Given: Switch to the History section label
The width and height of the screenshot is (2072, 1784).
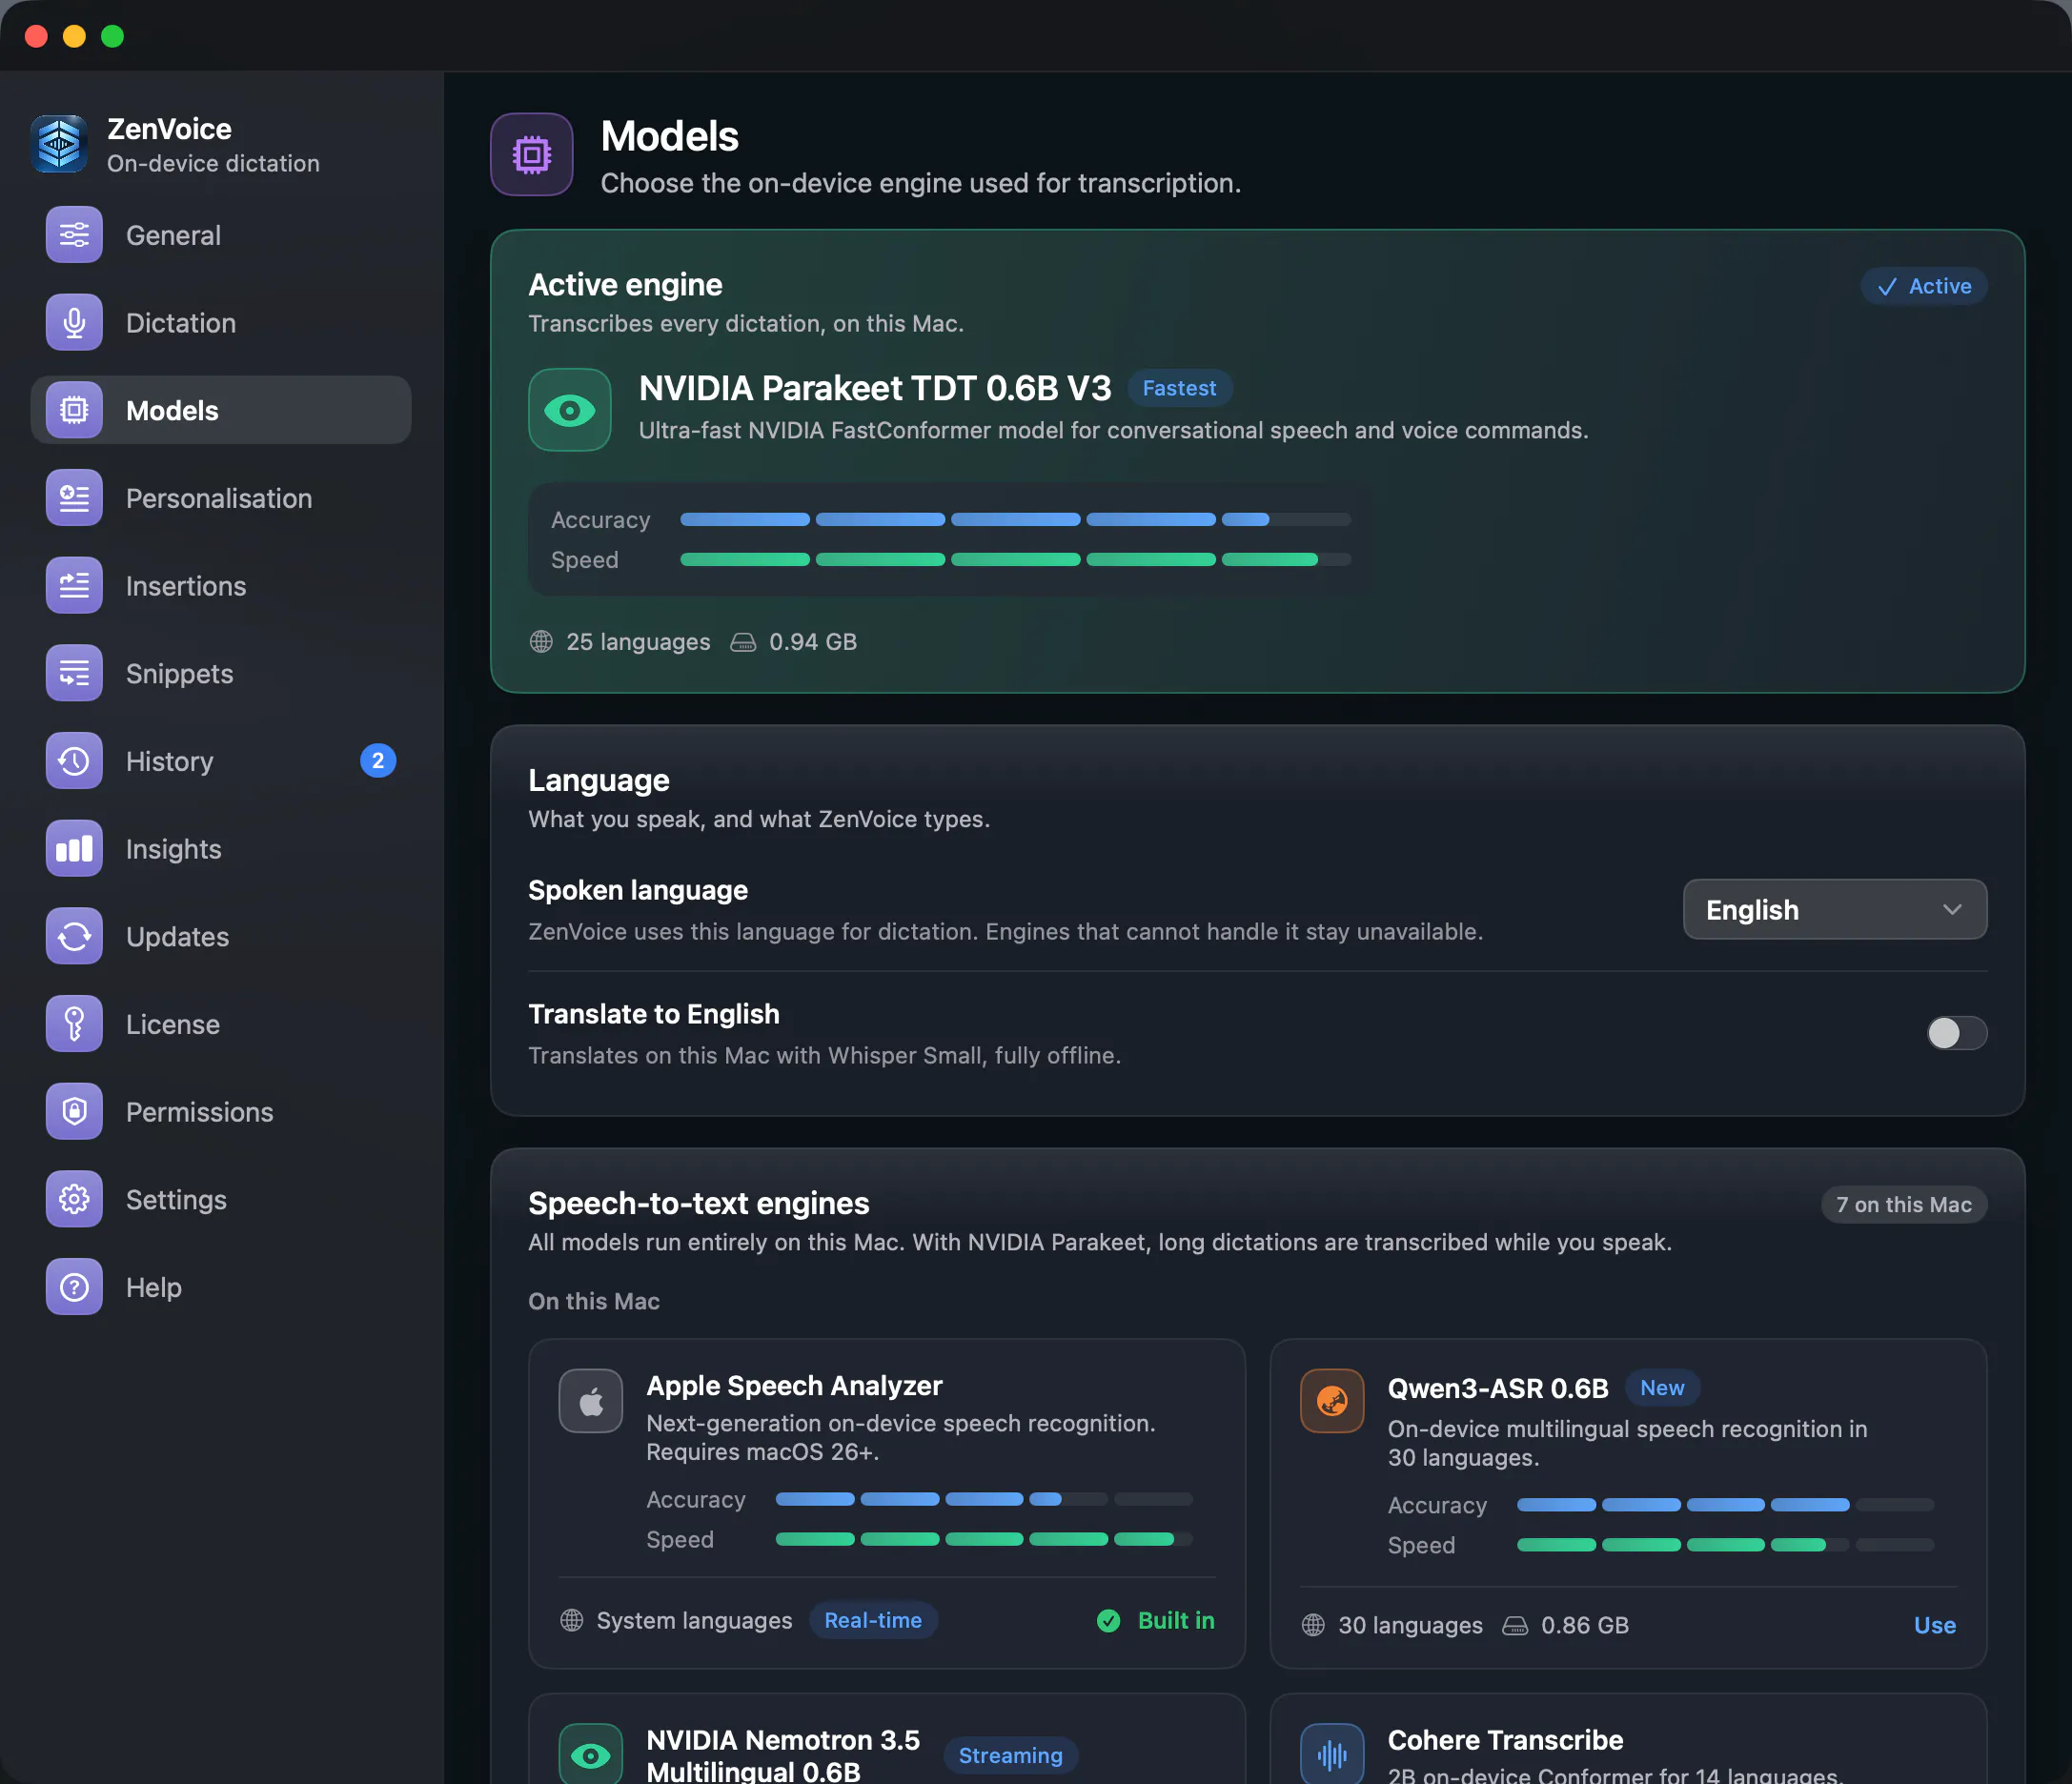Looking at the screenshot, I should [x=170, y=761].
